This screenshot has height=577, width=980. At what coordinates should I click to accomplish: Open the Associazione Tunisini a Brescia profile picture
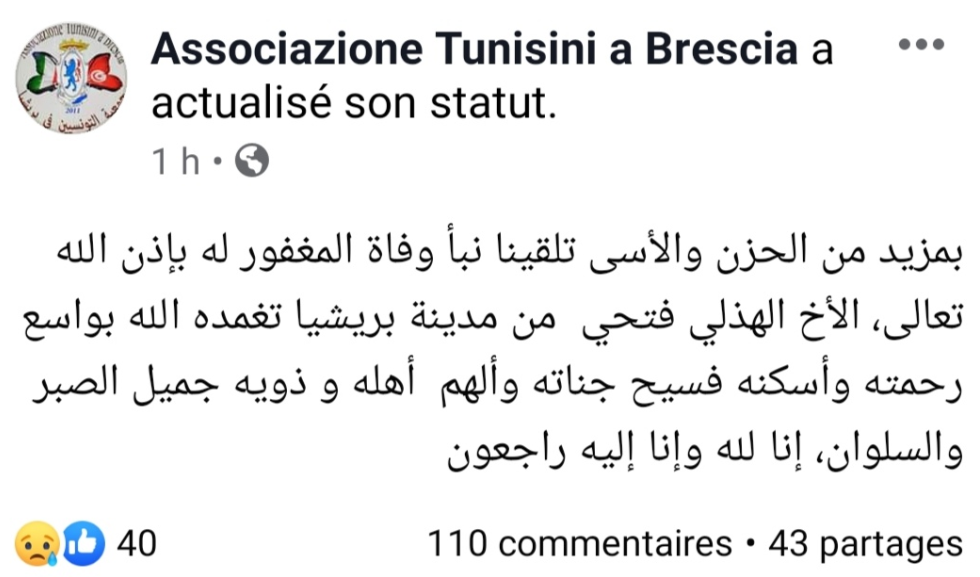coord(71,78)
